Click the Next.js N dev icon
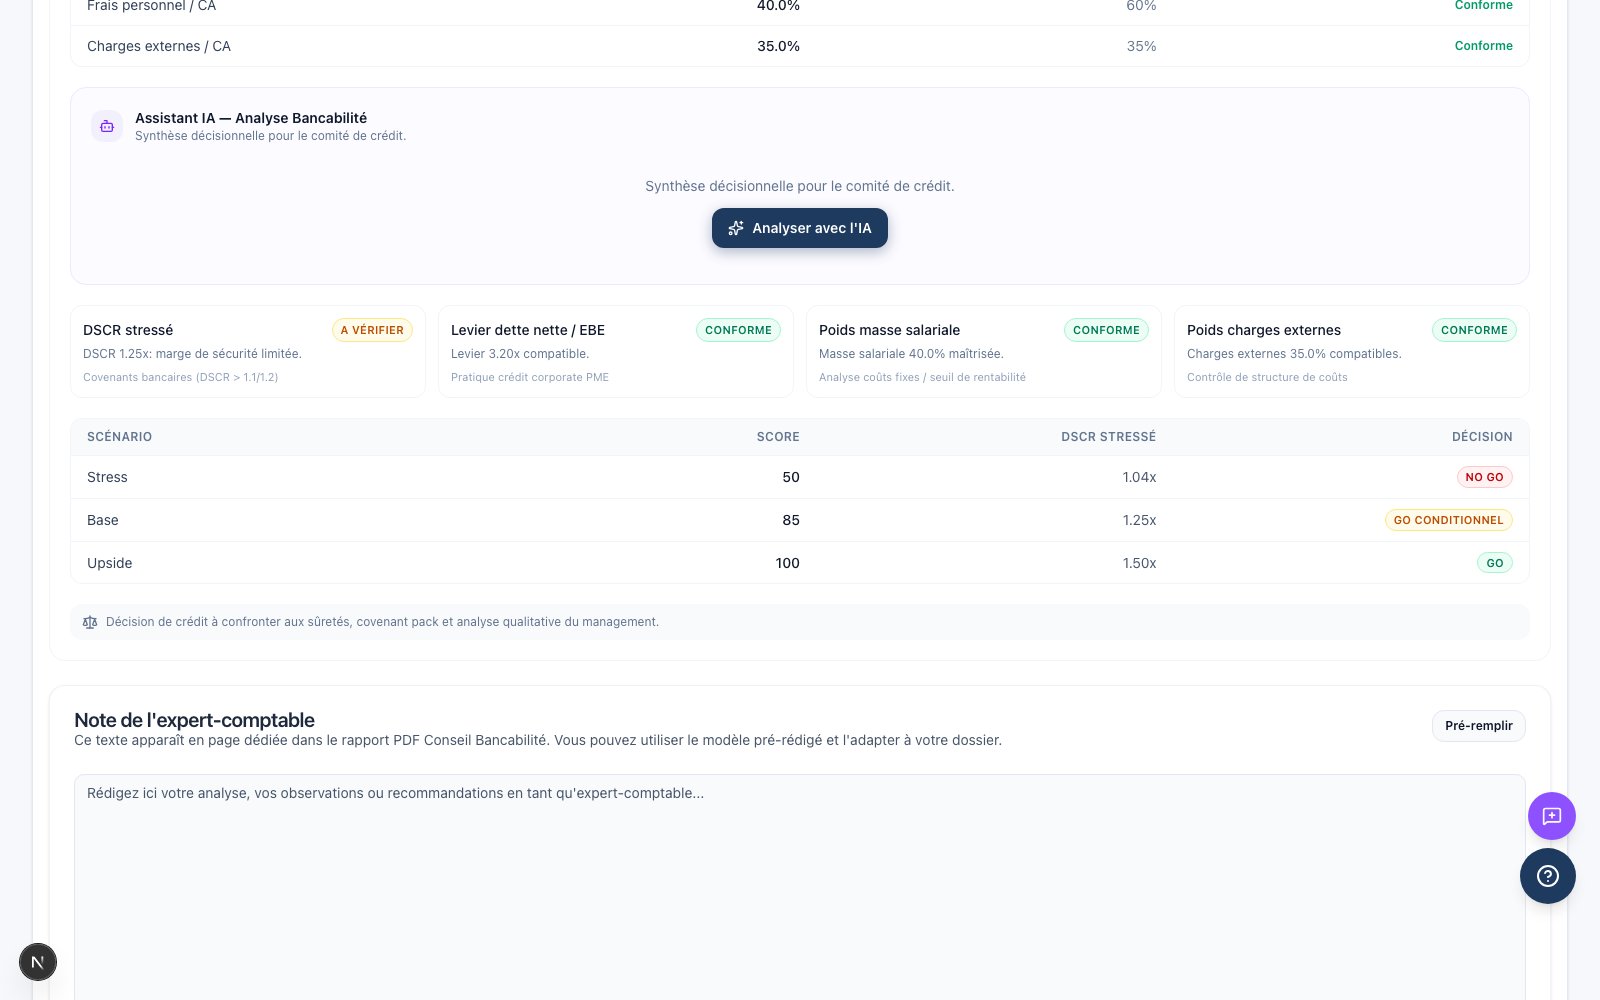Image resolution: width=1600 pixels, height=1000 pixels. tap(38, 962)
